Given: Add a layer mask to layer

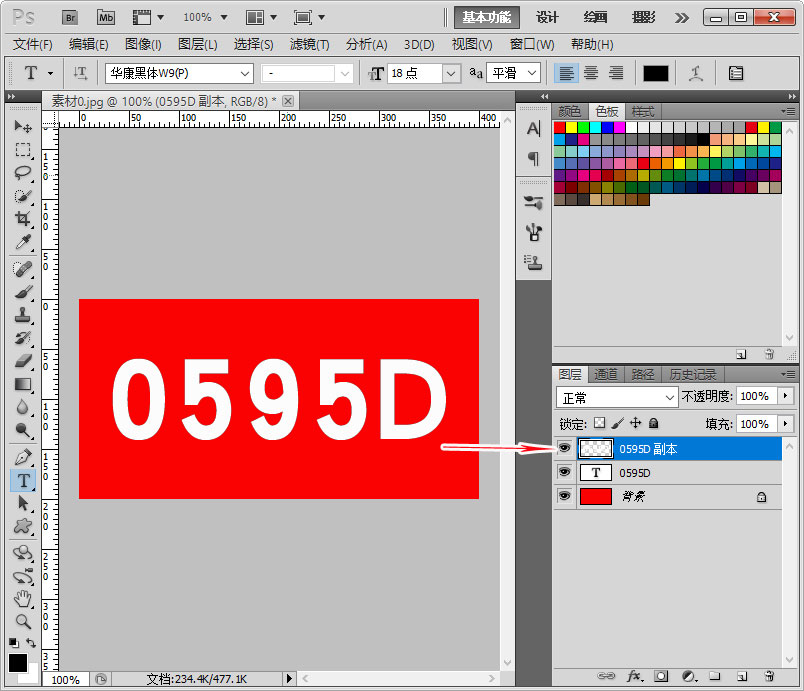Looking at the screenshot, I should click(x=661, y=676).
